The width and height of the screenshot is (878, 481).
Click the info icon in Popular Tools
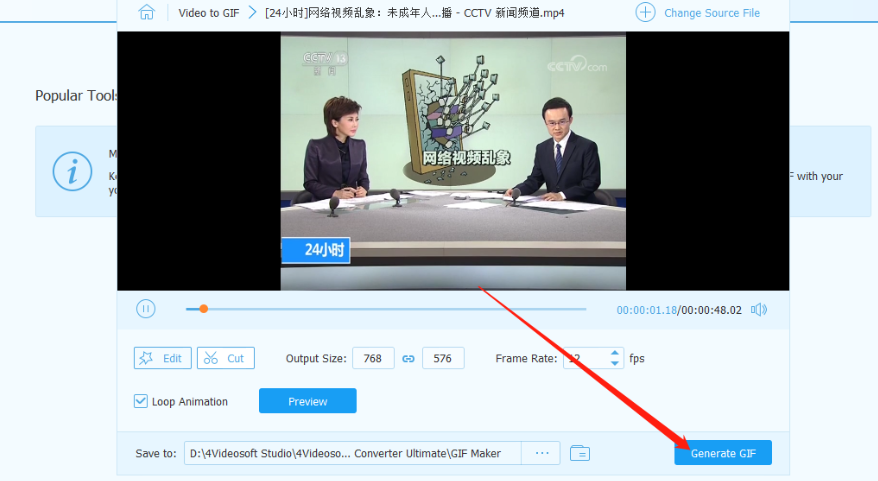point(72,171)
